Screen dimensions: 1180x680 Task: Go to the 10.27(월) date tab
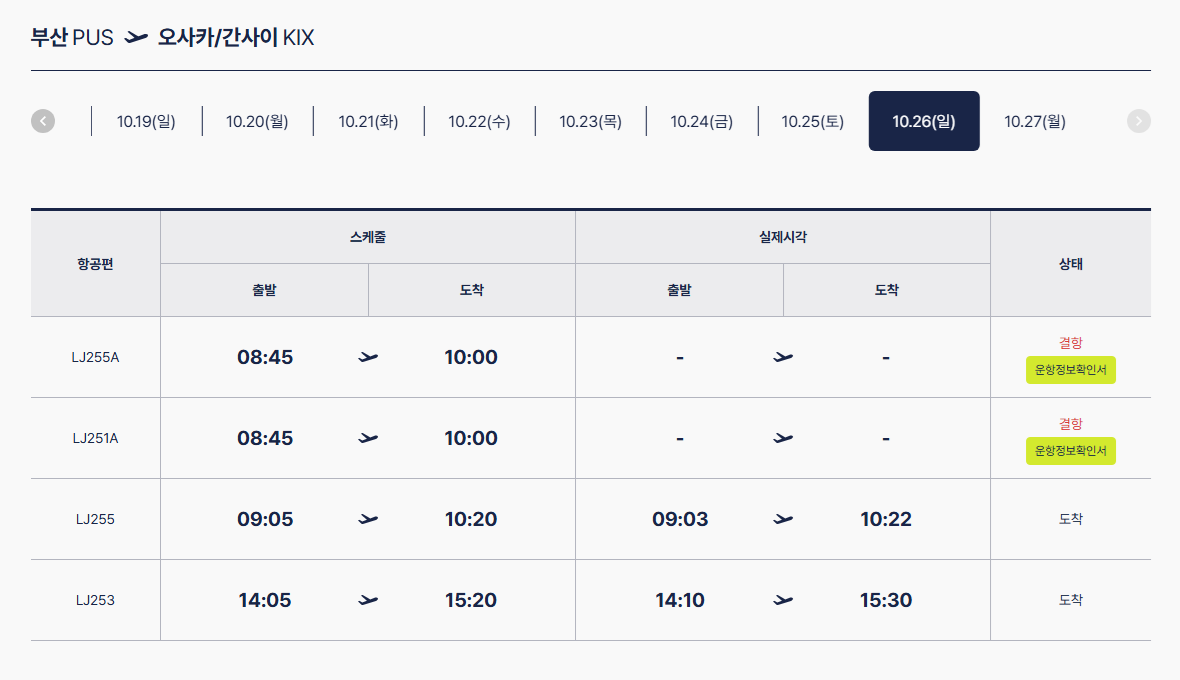click(x=1035, y=121)
